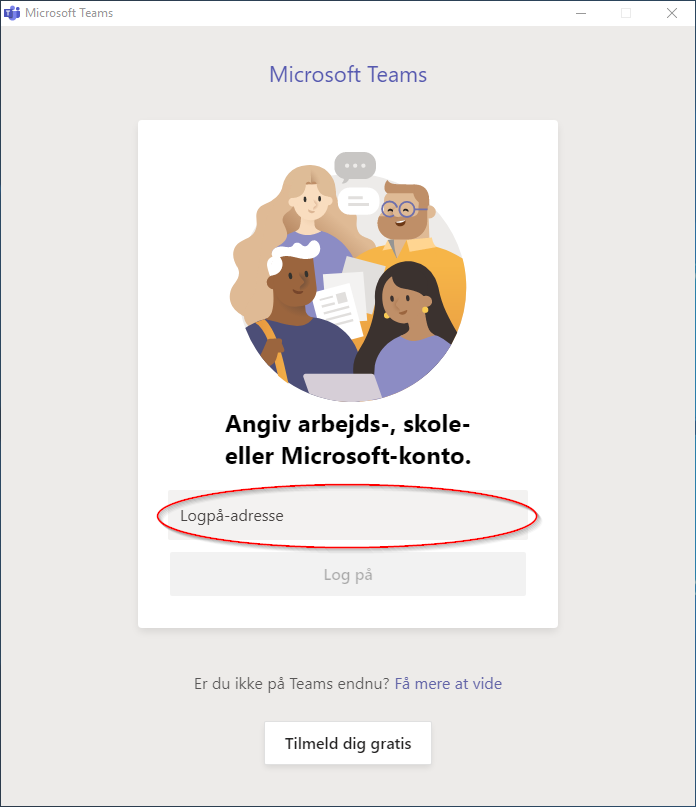Focus the Logpå-adresse input field
The width and height of the screenshot is (696, 807).
348,515
